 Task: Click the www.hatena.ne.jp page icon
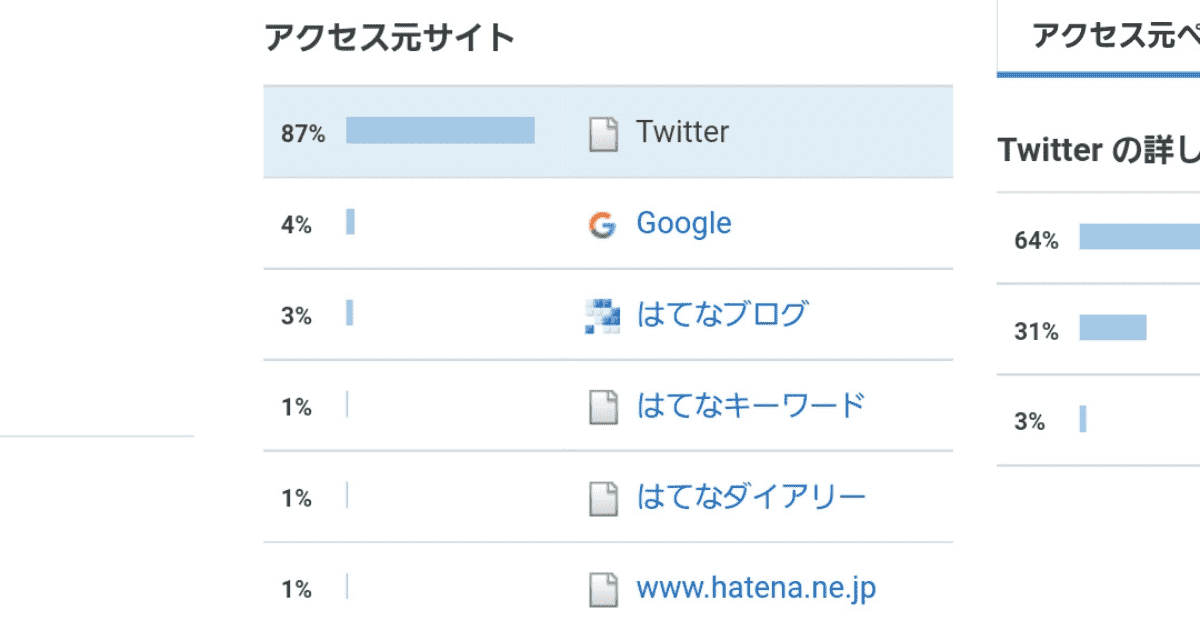click(602, 589)
